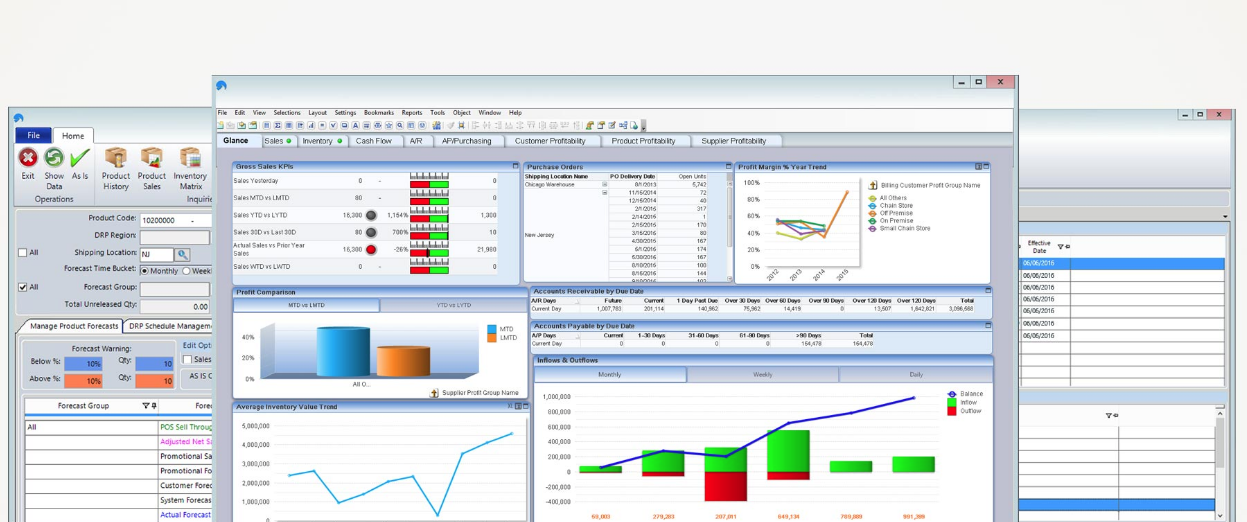
Task: Click the Shipping Location search magnifier icon
Action: click(x=183, y=255)
